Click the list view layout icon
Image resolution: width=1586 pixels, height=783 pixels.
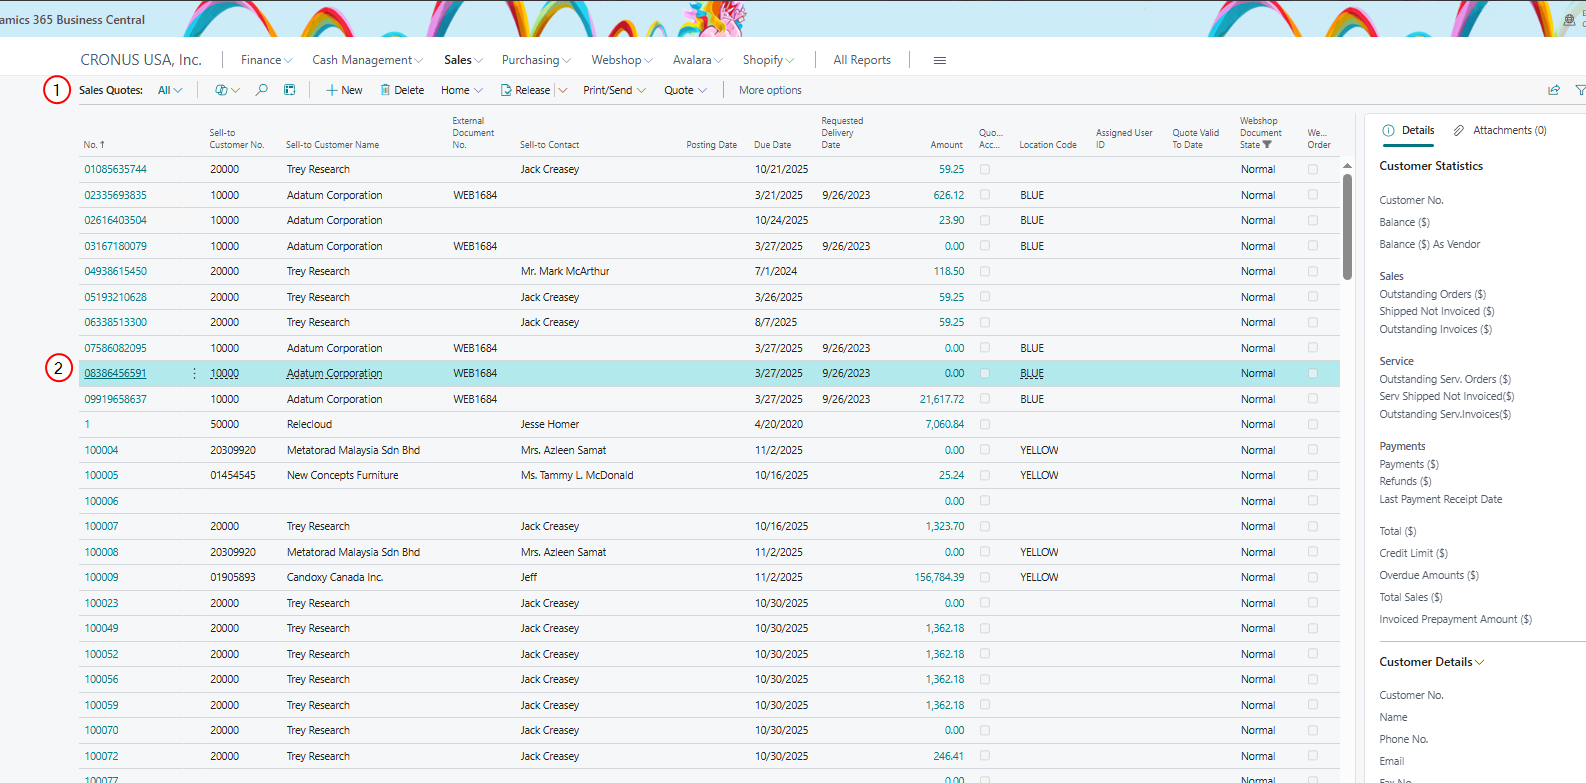(290, 90)
